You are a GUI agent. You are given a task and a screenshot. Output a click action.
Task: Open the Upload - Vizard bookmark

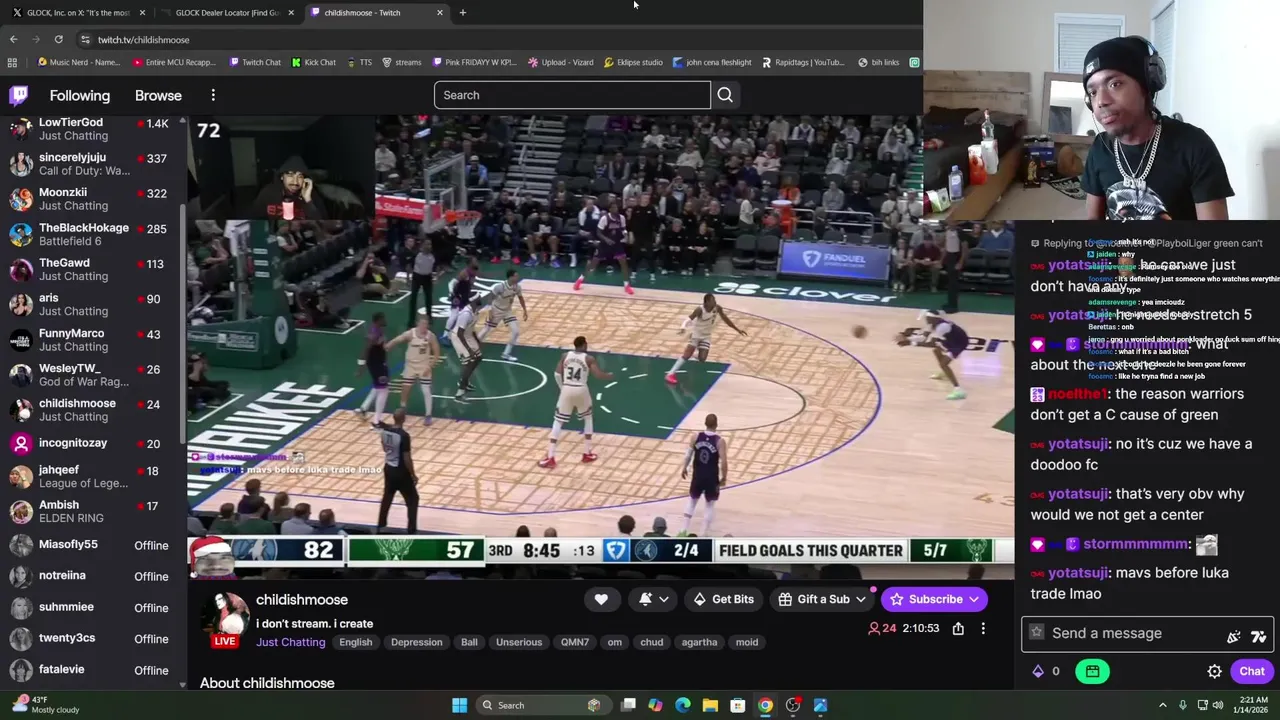coord(560,62)
